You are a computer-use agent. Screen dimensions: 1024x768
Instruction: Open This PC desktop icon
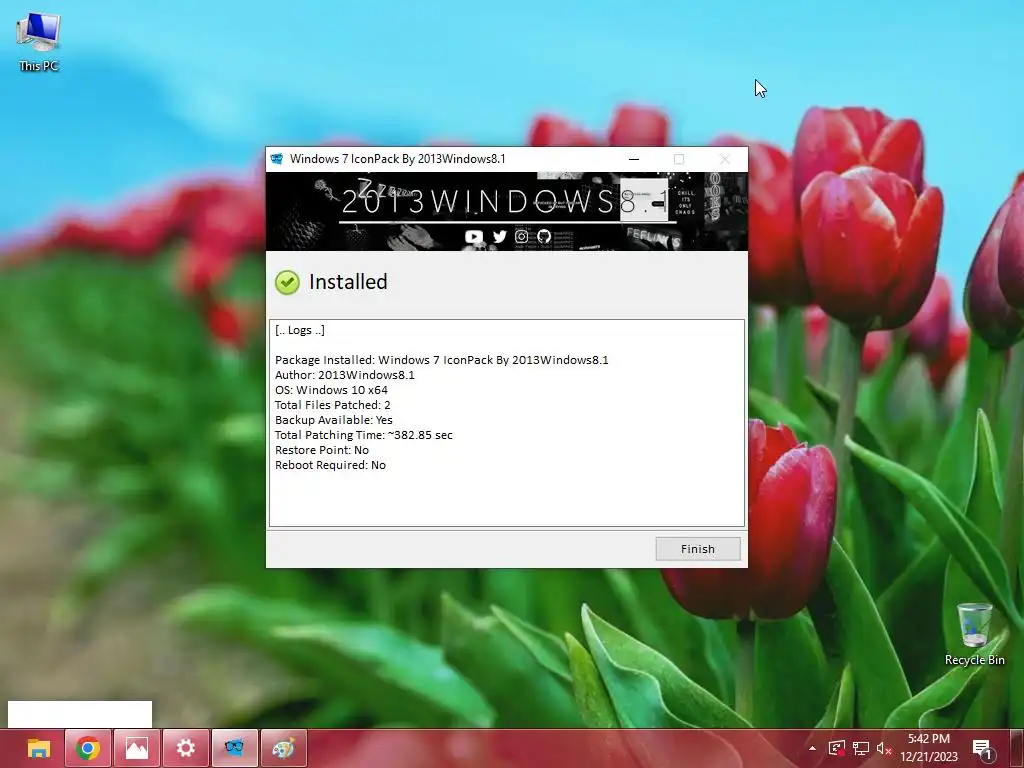click(x=39, y=40)
